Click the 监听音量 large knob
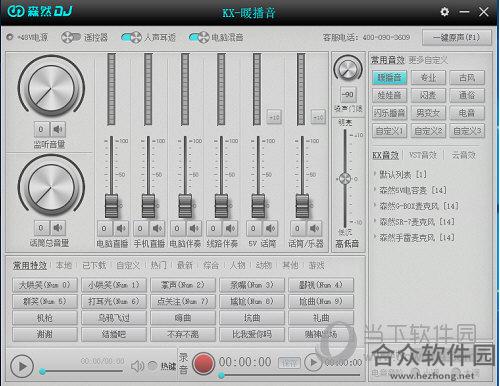500x386 pixels. point(51,88)
